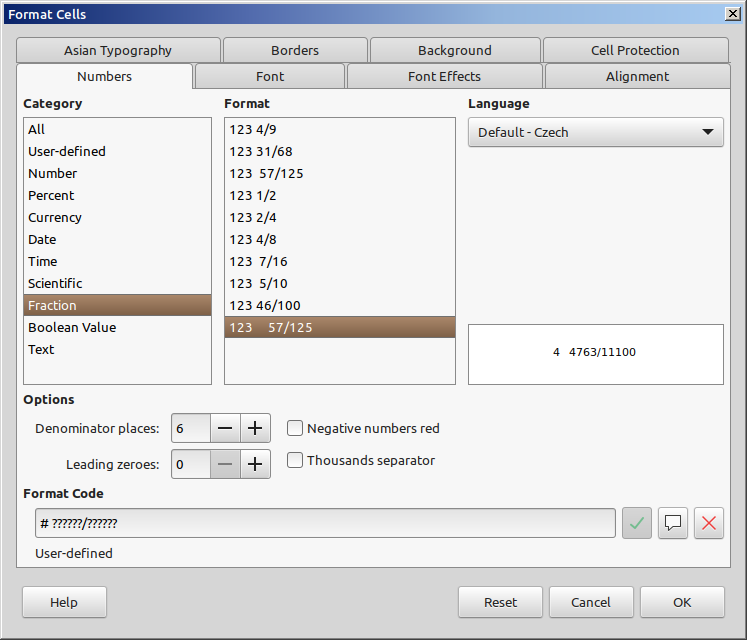This screenshot has height=640, width=747.
Task: Pick format 123 46/100
Action: [340, 305]
